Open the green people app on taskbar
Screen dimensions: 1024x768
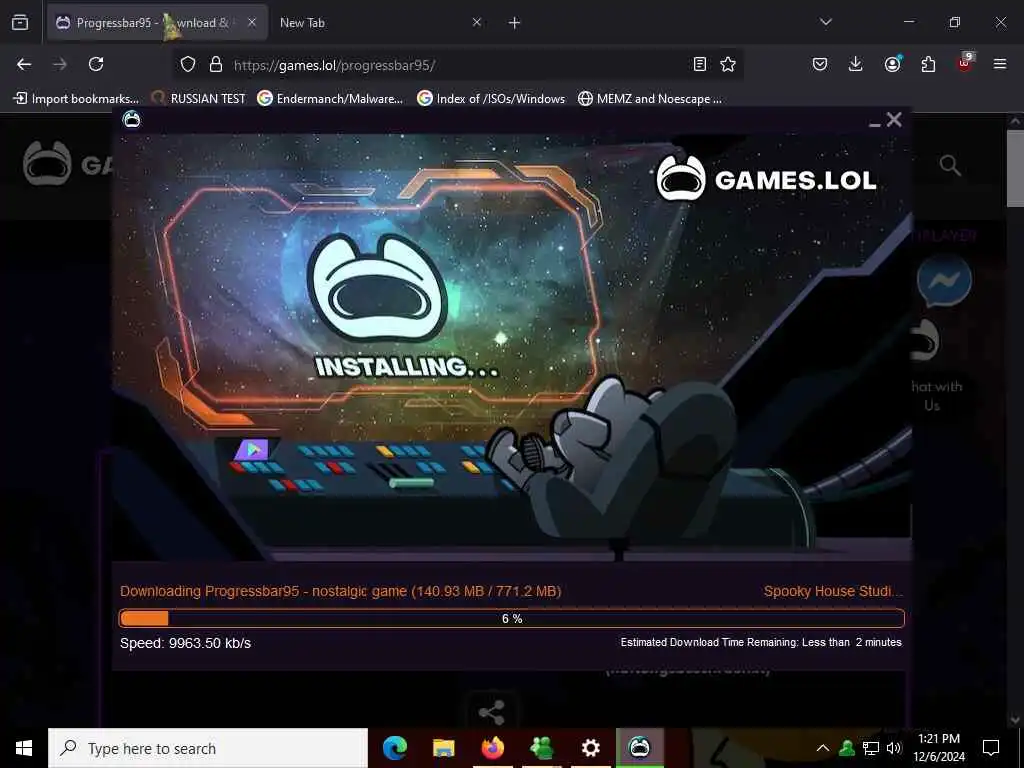pyautogui.click(x=541, y=748)
